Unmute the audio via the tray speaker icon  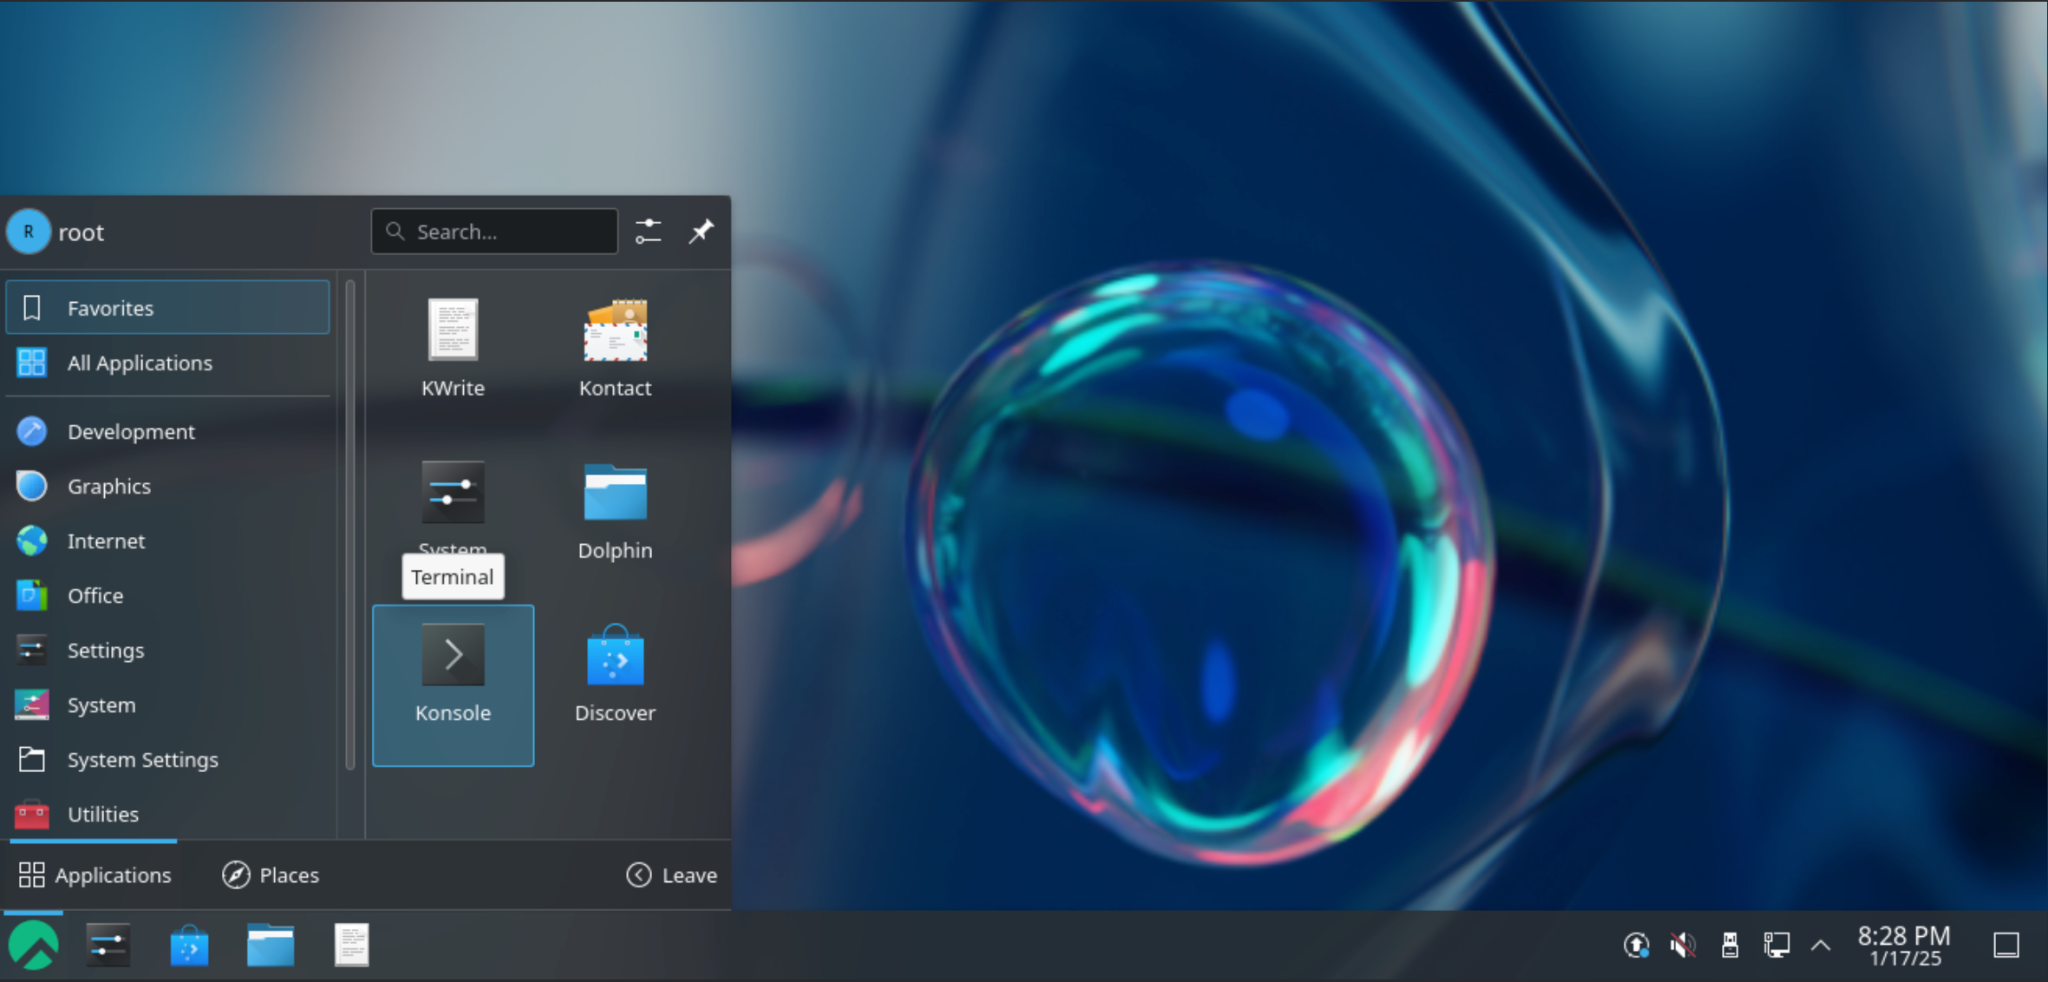[x=1683, y=944]
